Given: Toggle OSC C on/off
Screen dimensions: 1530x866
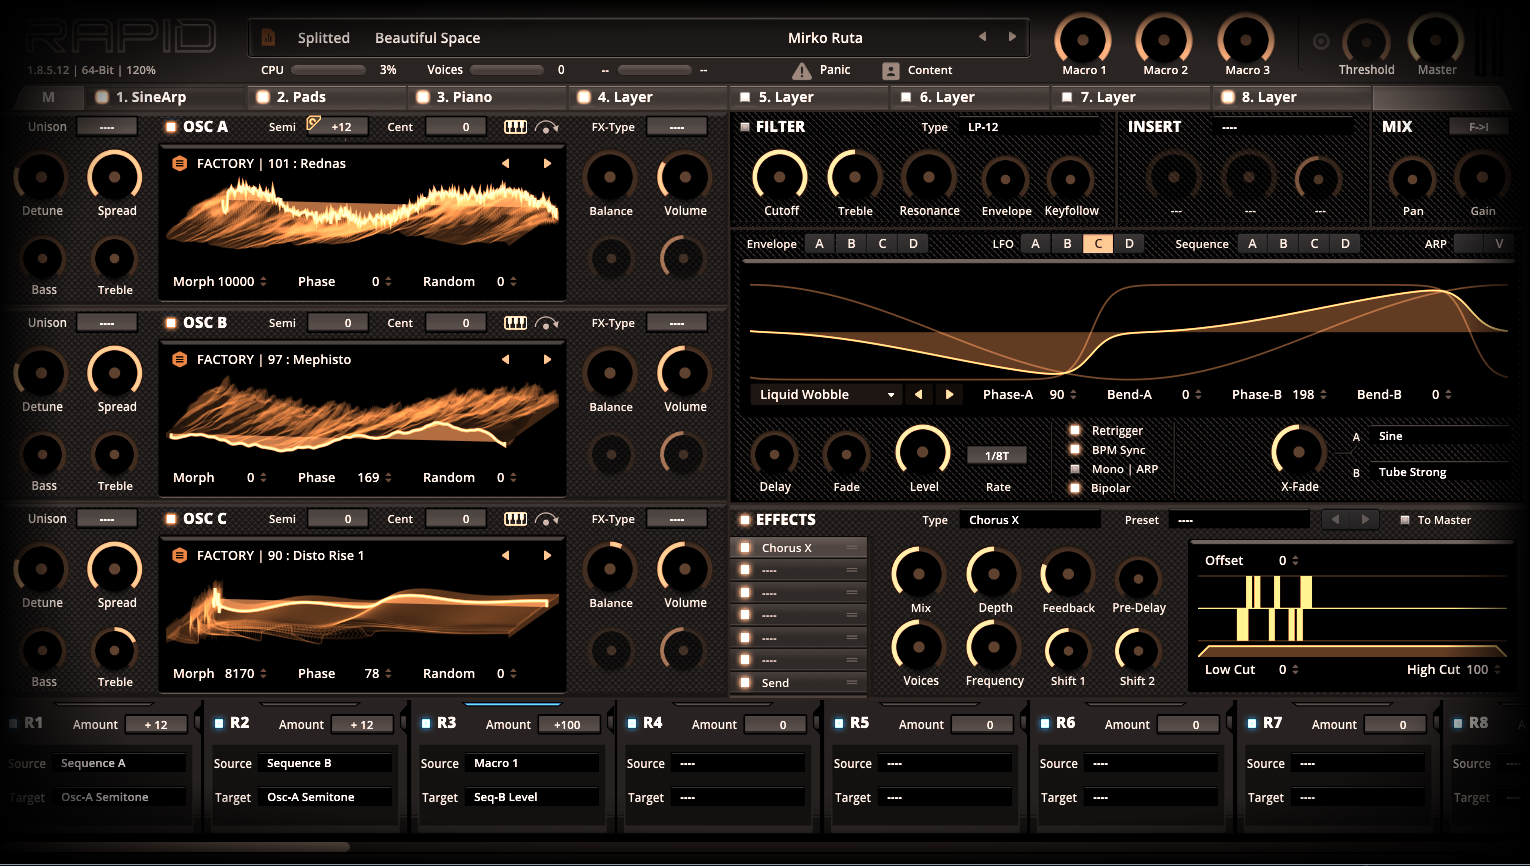Looking at the screenshot, I should tap(171, 519).
